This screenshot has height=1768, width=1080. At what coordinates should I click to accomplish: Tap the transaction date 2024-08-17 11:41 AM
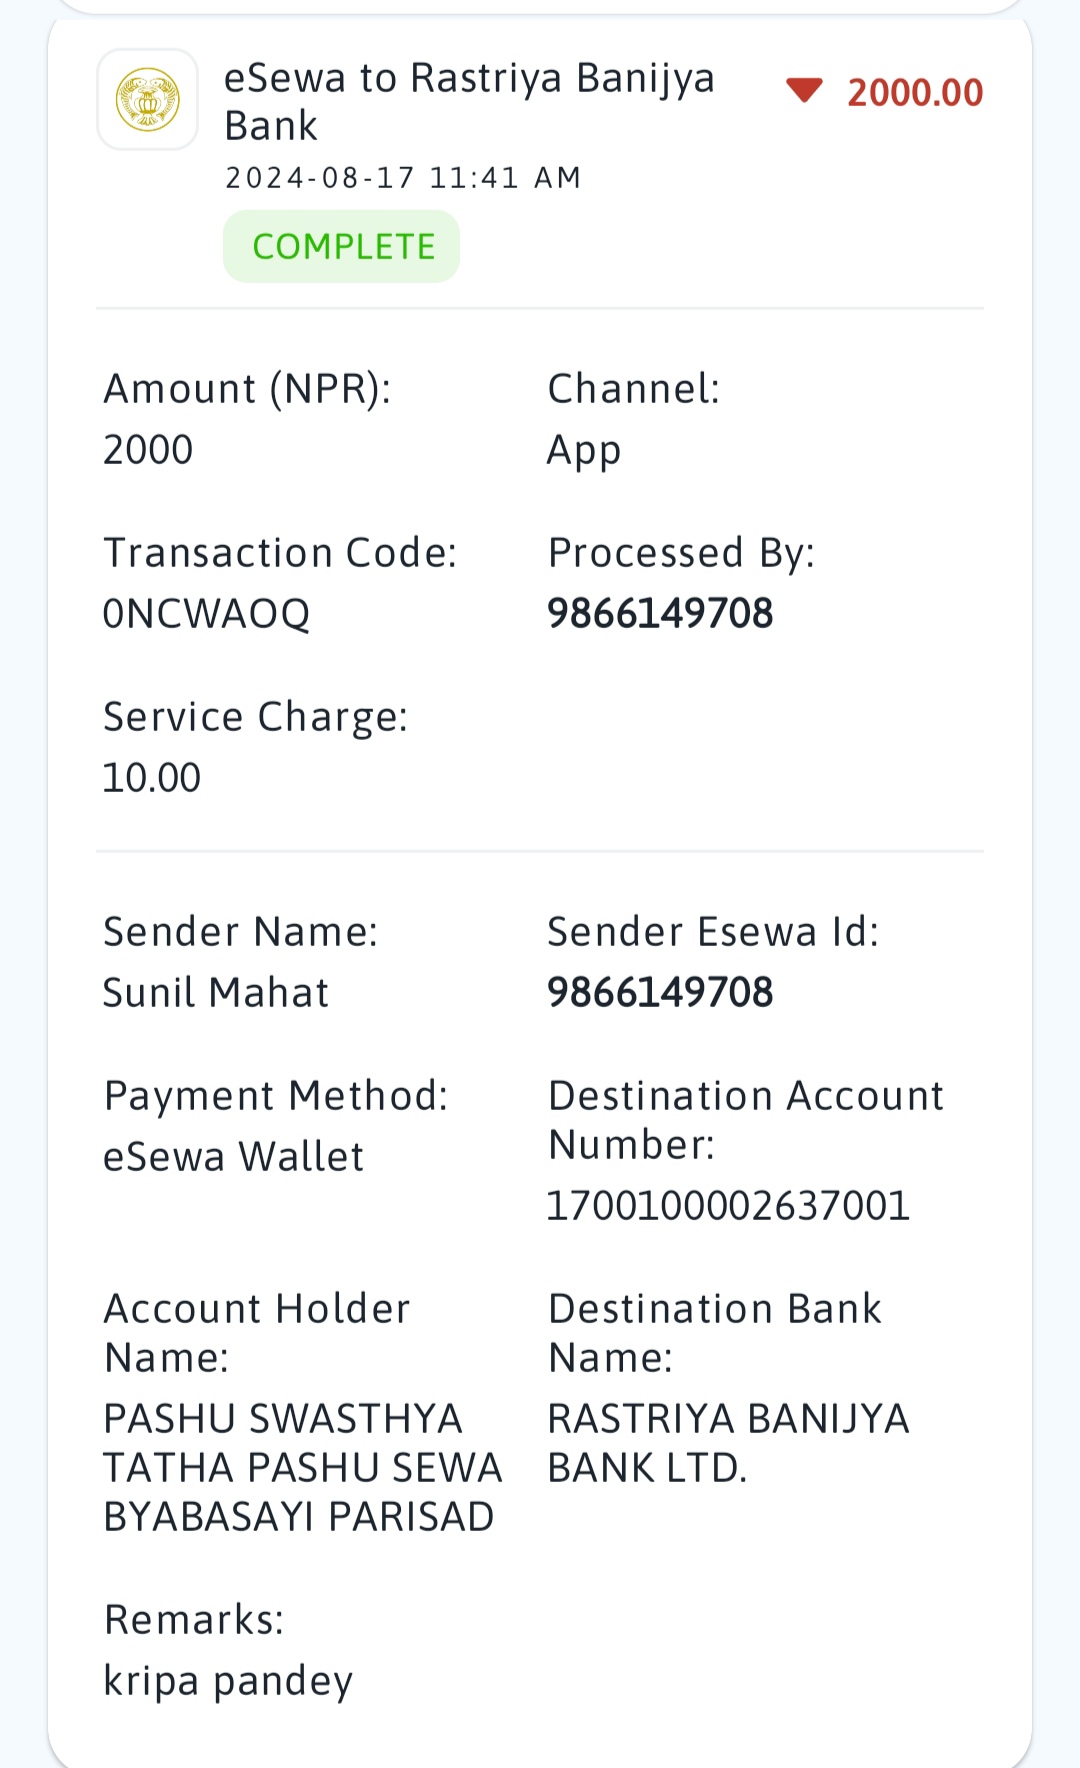click(x=403, y=178)
